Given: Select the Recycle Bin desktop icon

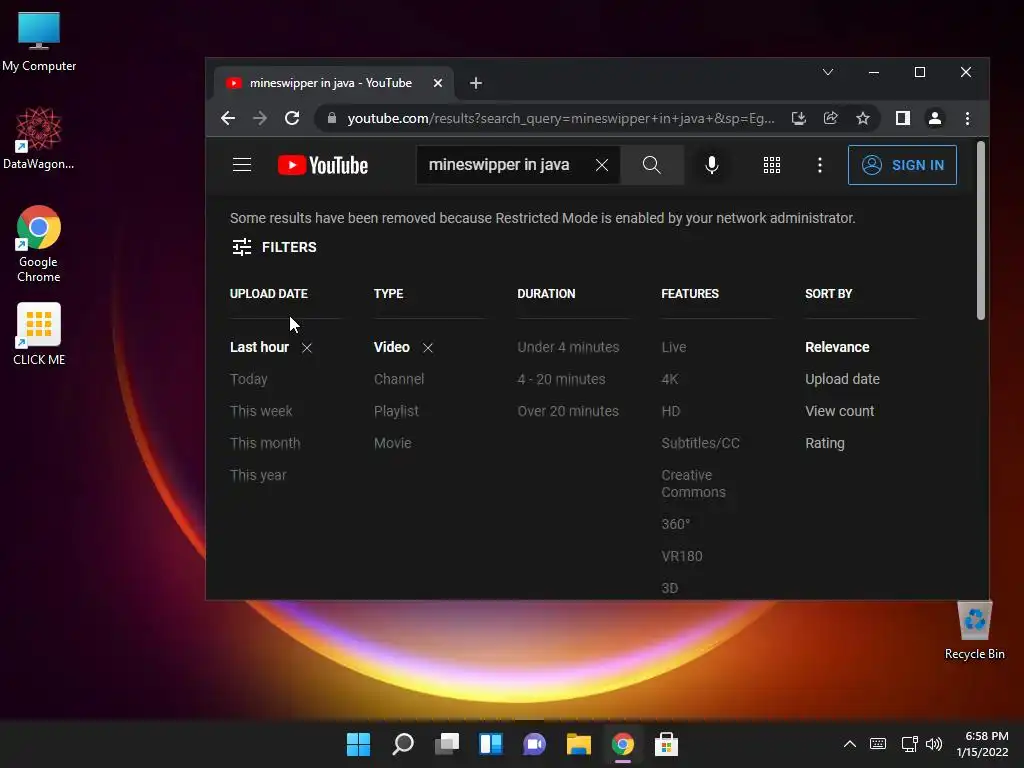Looking at the screenshot, I should (x=974, y=630).
